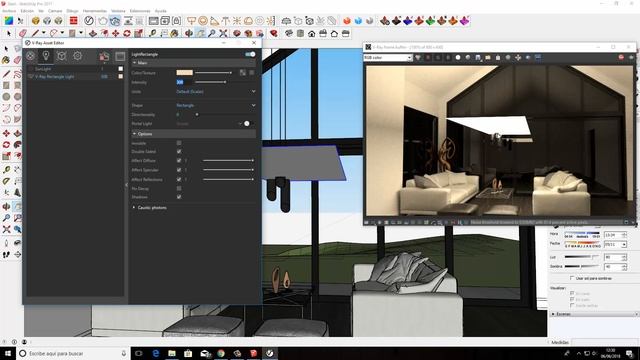The width and height of the screenshot is (640, 360).
Task: Open the RGB color channel dropdown
Action: [388, 58]
